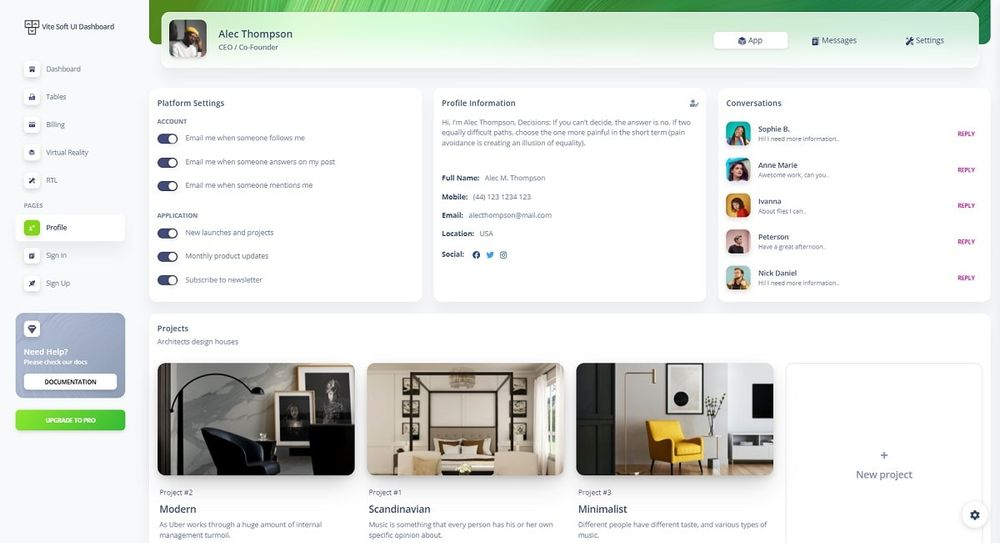Open the Virtual Reality sidebar label
This screenshot has width=1000, height=543.
point(67,152)
